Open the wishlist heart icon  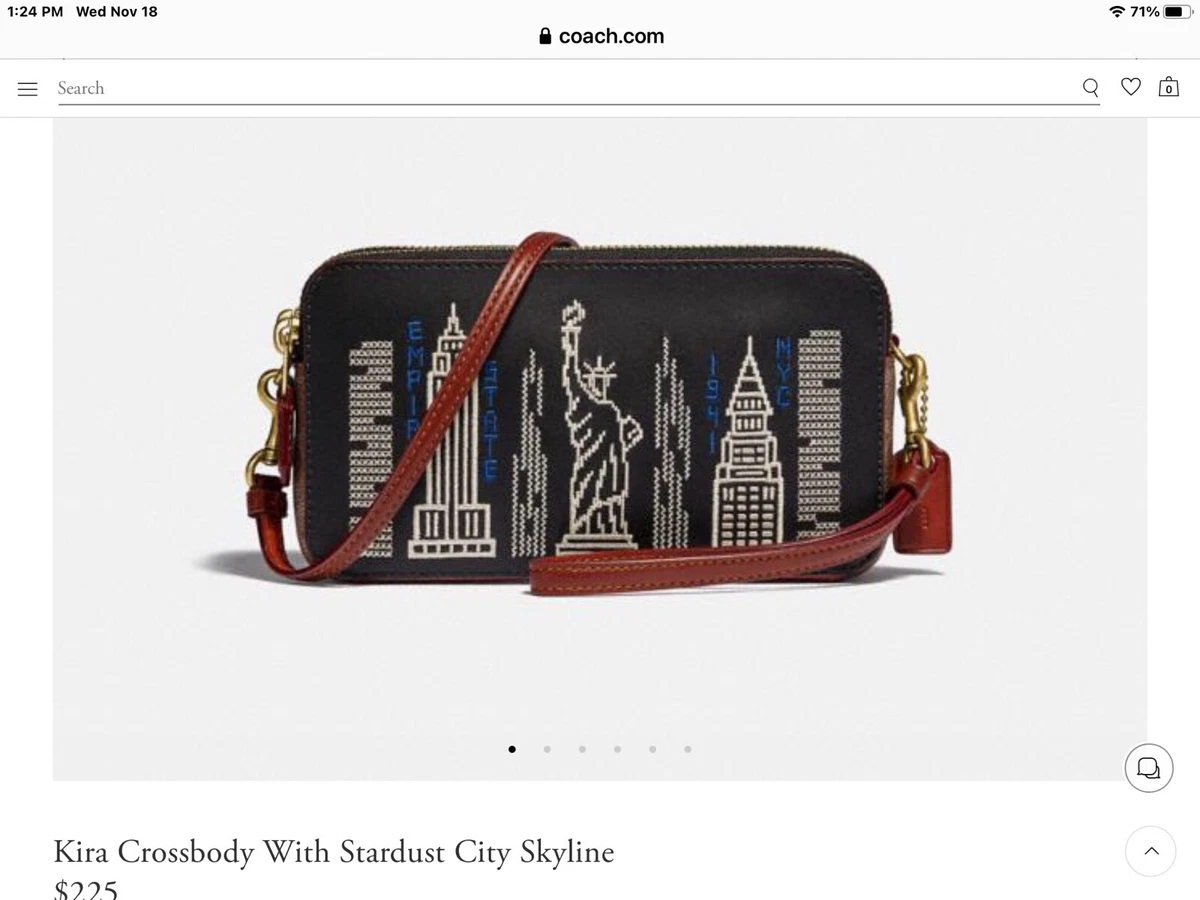click(1131, 87)
